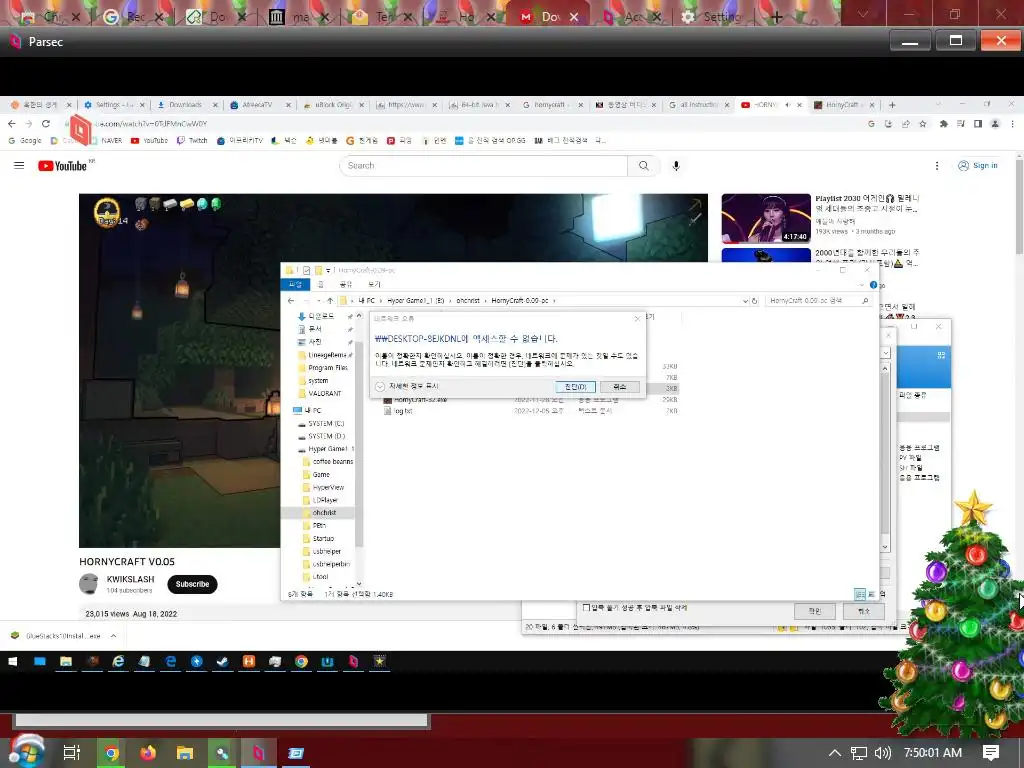Open Steam from remote taskbar
The height and width of the screenshot is (768, 1024).
pos(223,662)
